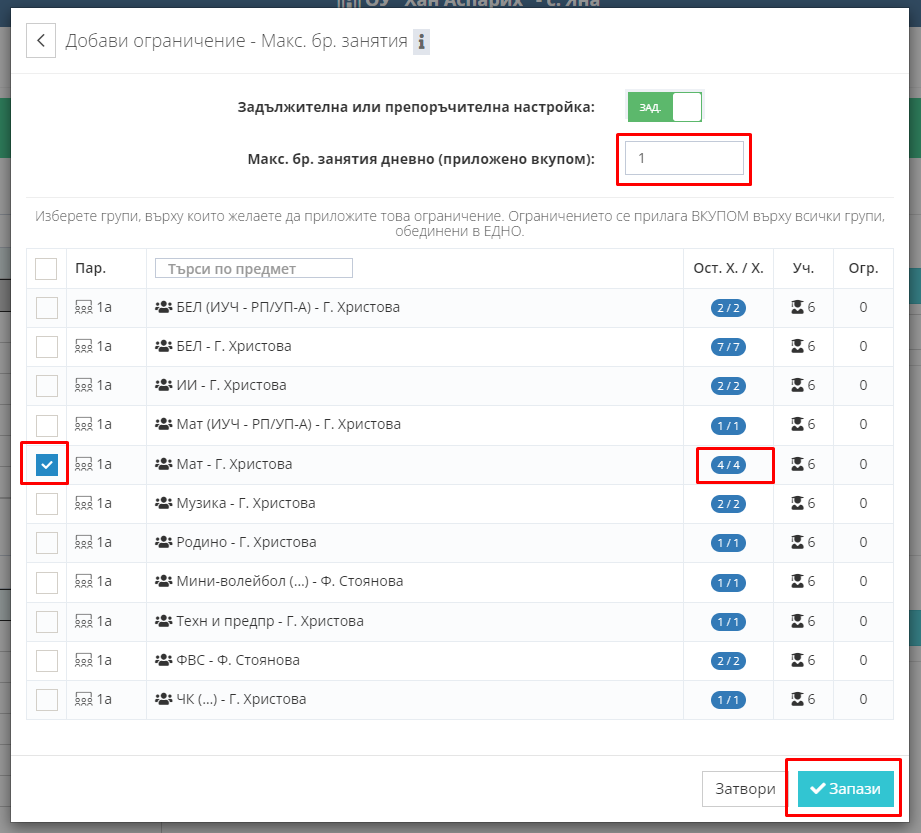Check the ИИ - Г. Христова row checkbox

coord(47,386)
